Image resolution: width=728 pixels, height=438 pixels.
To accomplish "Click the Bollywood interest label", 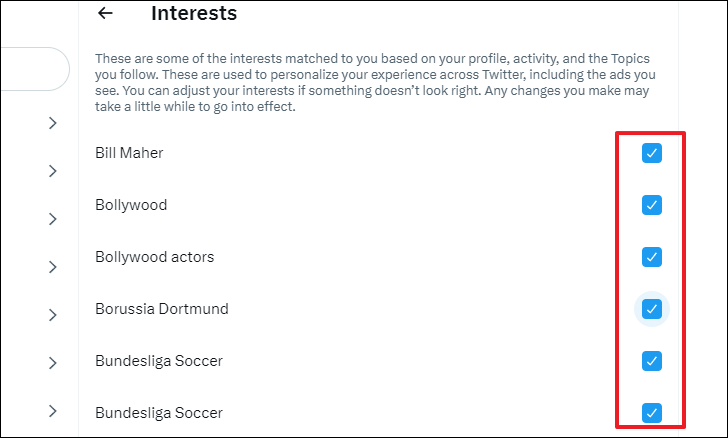I will [131, 205].
